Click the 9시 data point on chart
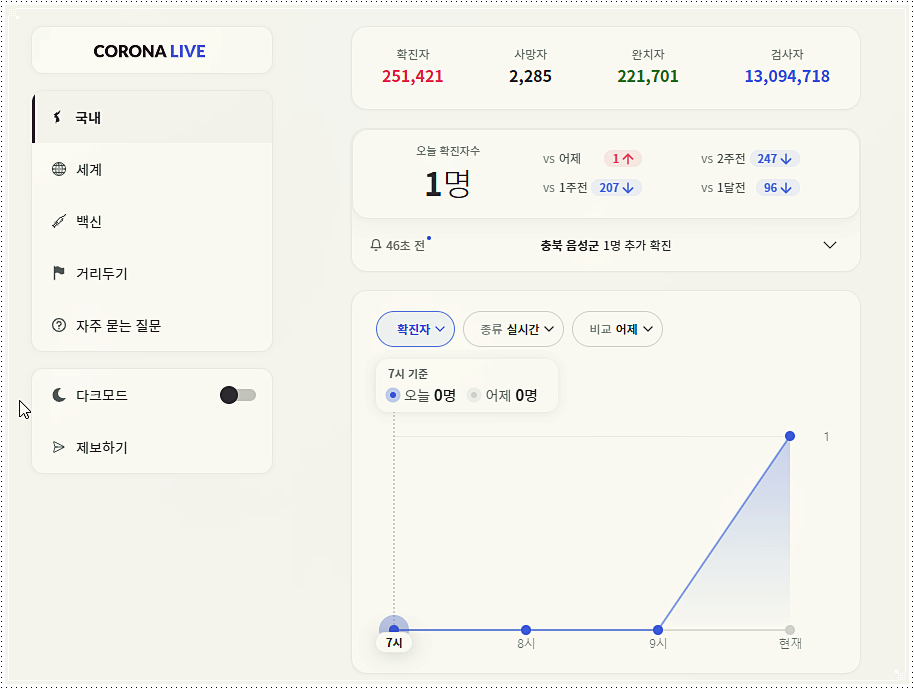Viewport: 914px width, 689px height. coord(658,630)
